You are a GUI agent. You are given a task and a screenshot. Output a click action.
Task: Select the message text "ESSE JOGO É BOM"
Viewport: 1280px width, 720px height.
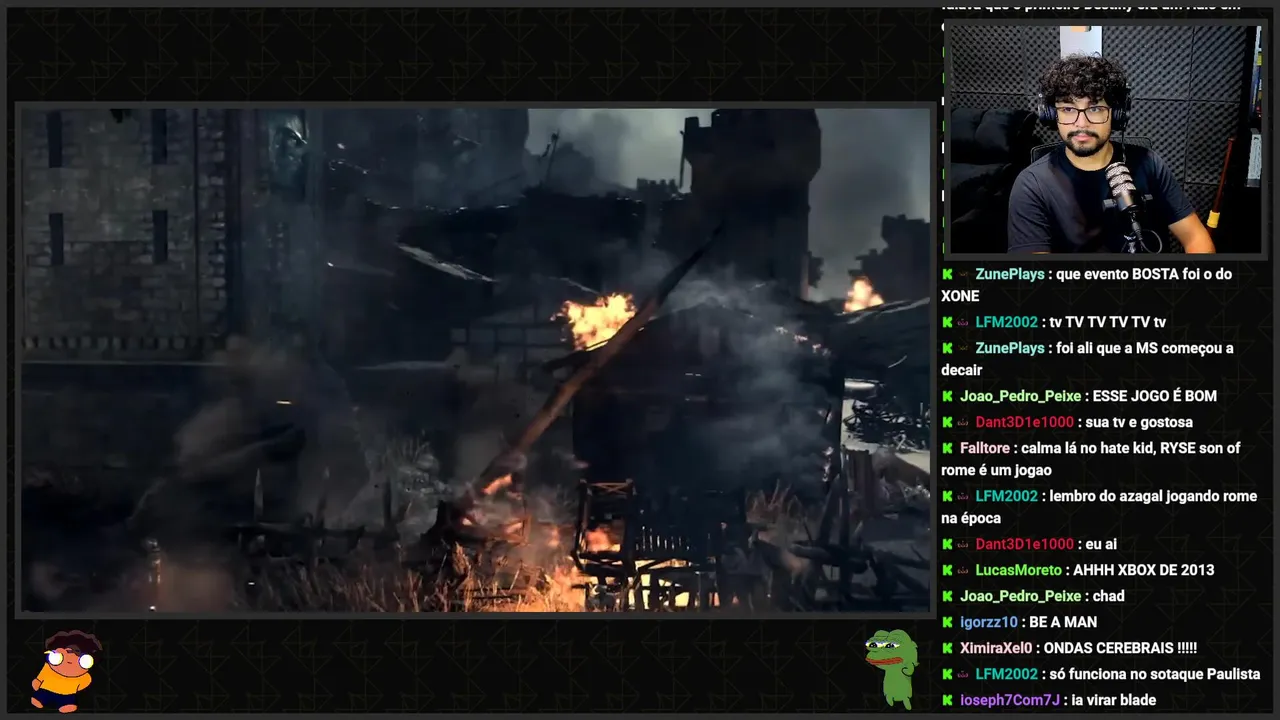(x=1155, y=396)
